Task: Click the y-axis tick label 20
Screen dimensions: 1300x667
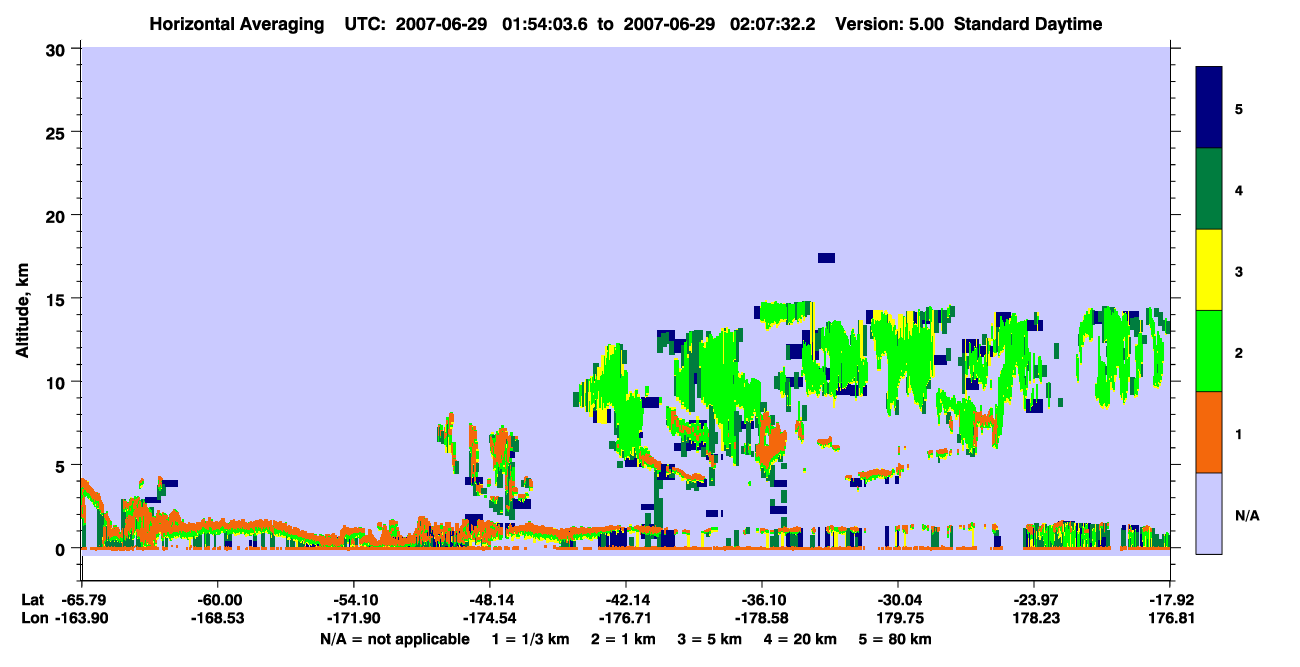Action: [55, 216]
